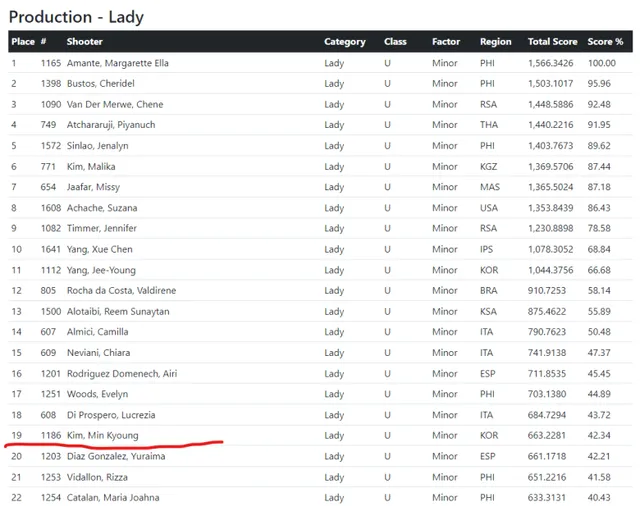Click the Class column header
The image size is (640, 506).
[x=395, y=42]
